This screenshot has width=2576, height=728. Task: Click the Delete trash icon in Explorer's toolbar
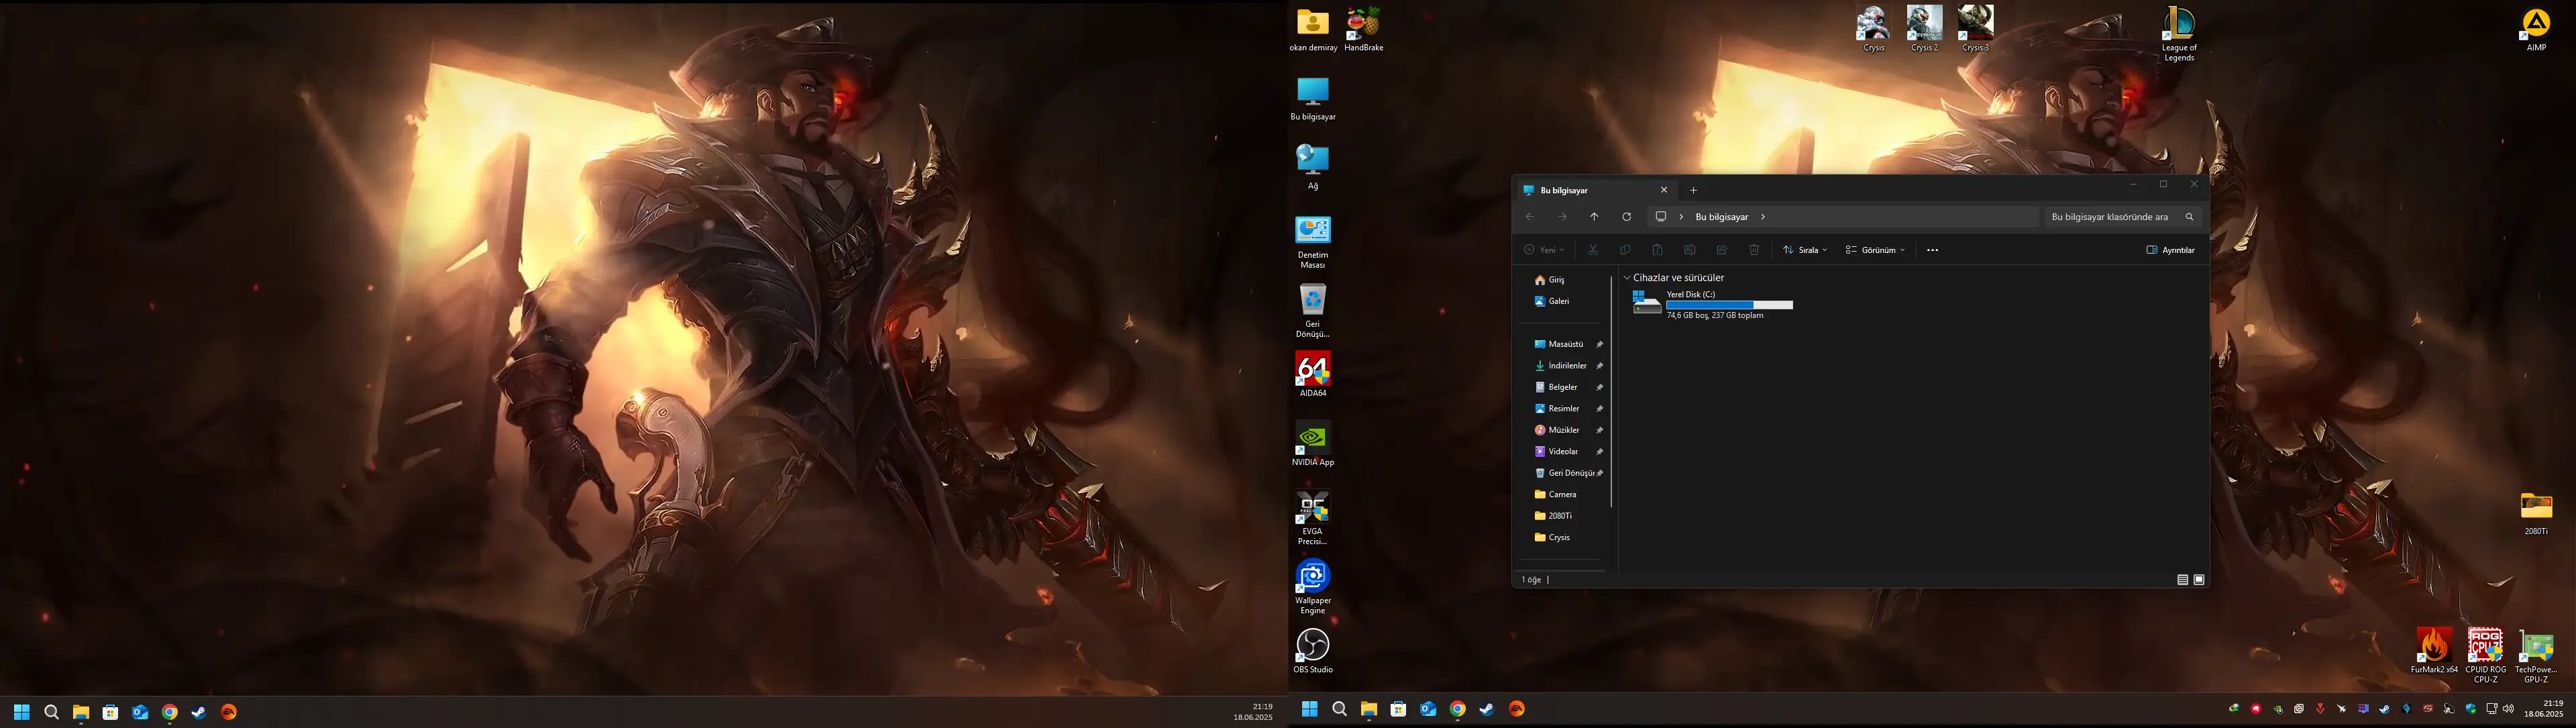coord(1754,250)
